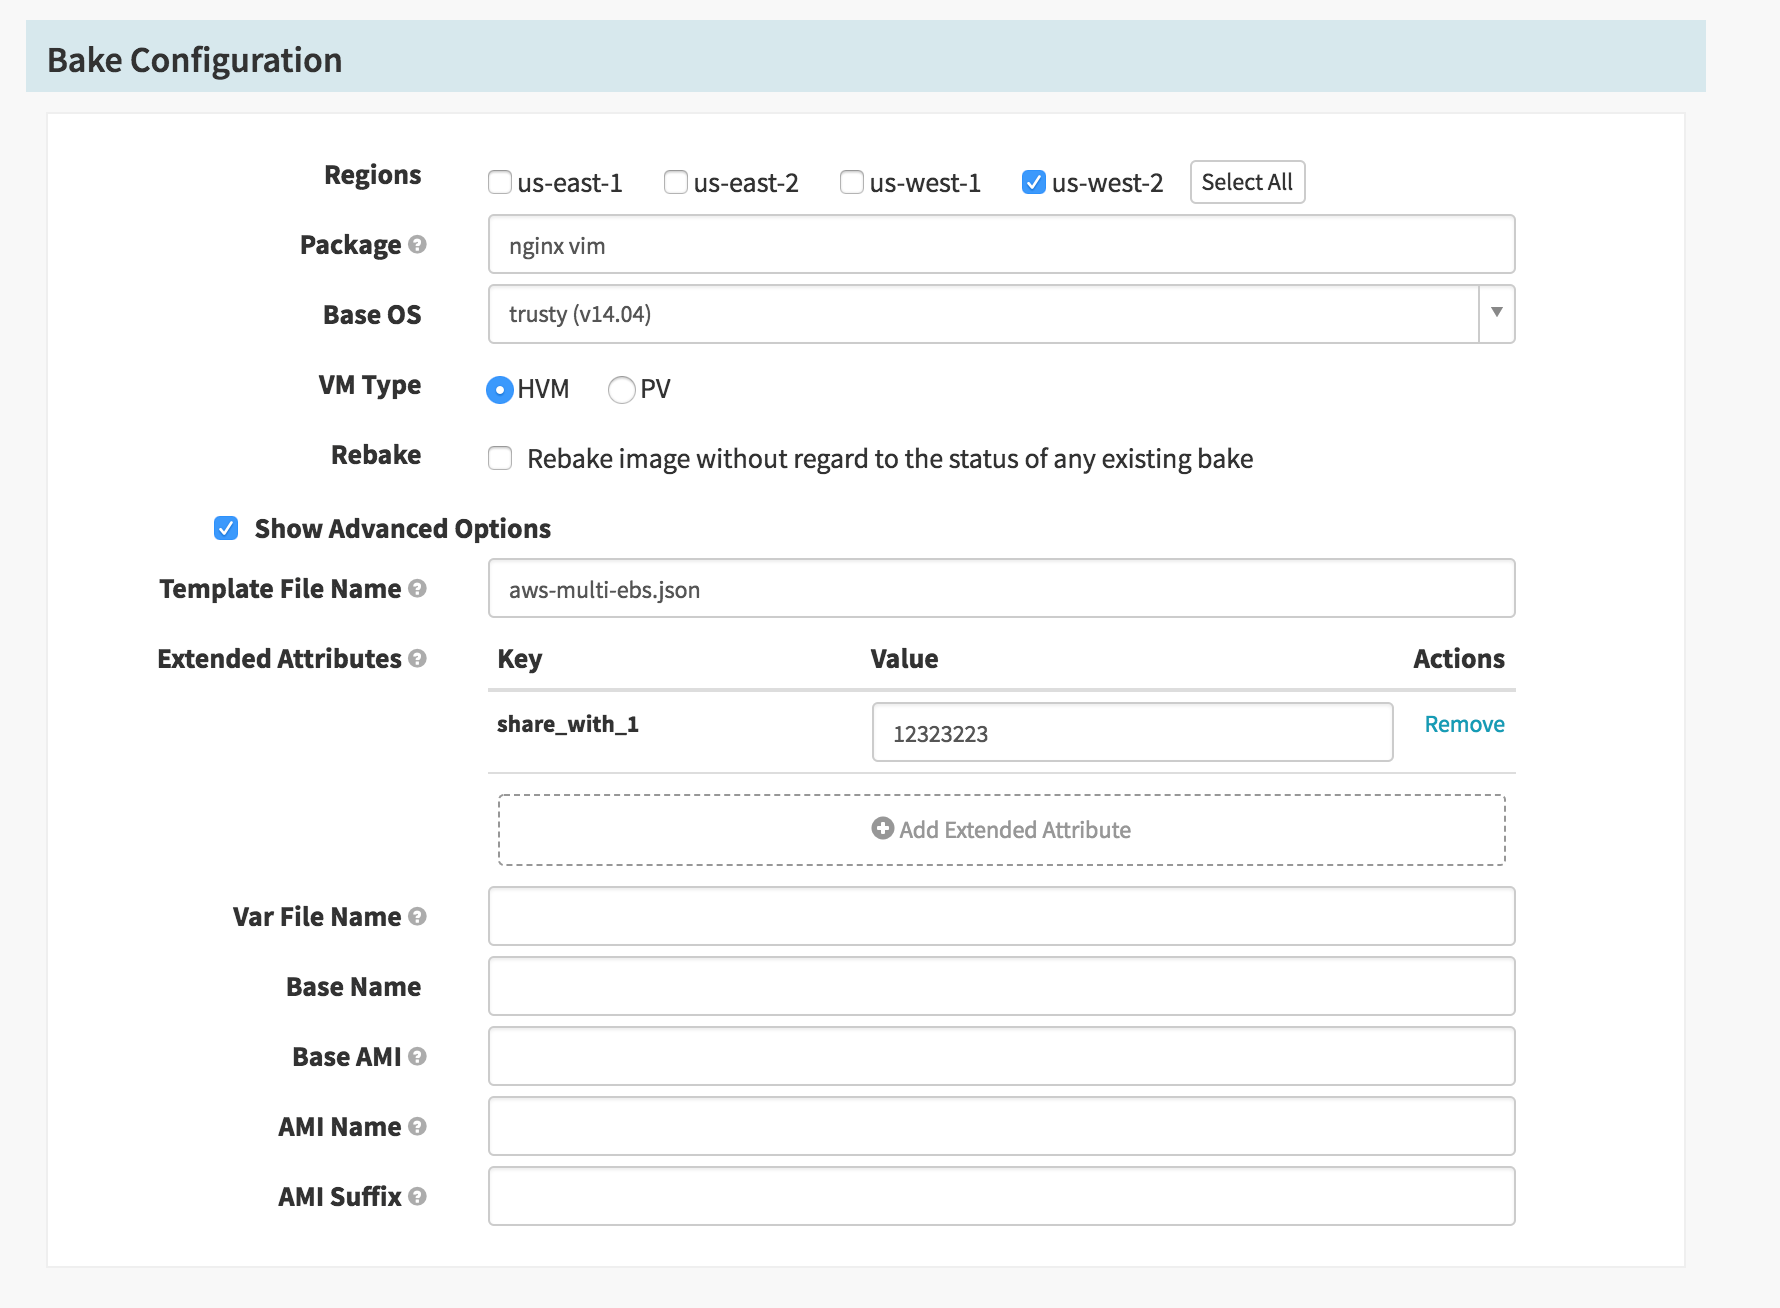
Task: Enable the us-east-1 region checkbox
Action: pyautogui.click(x=500, y=183)
